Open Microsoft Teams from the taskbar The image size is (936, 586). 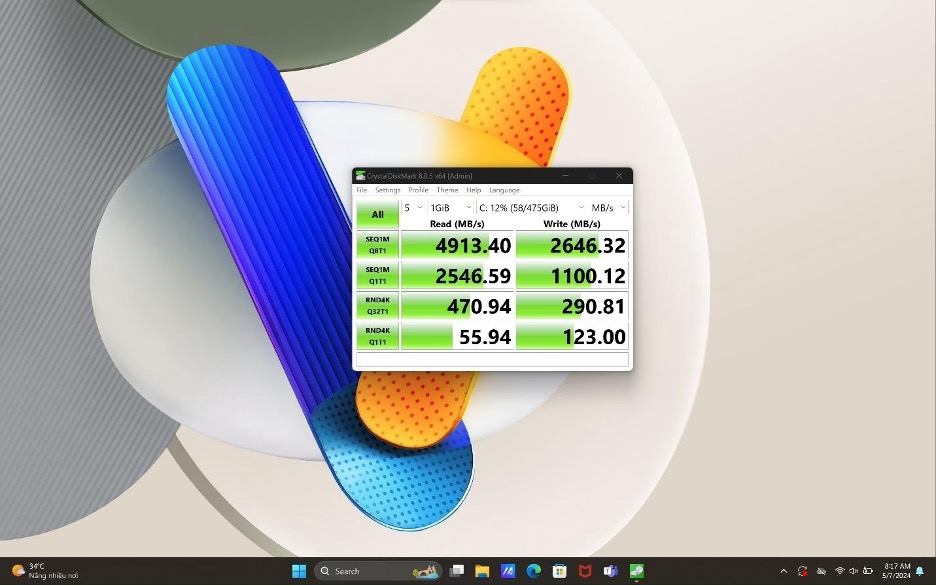click(x=610, y=571)
